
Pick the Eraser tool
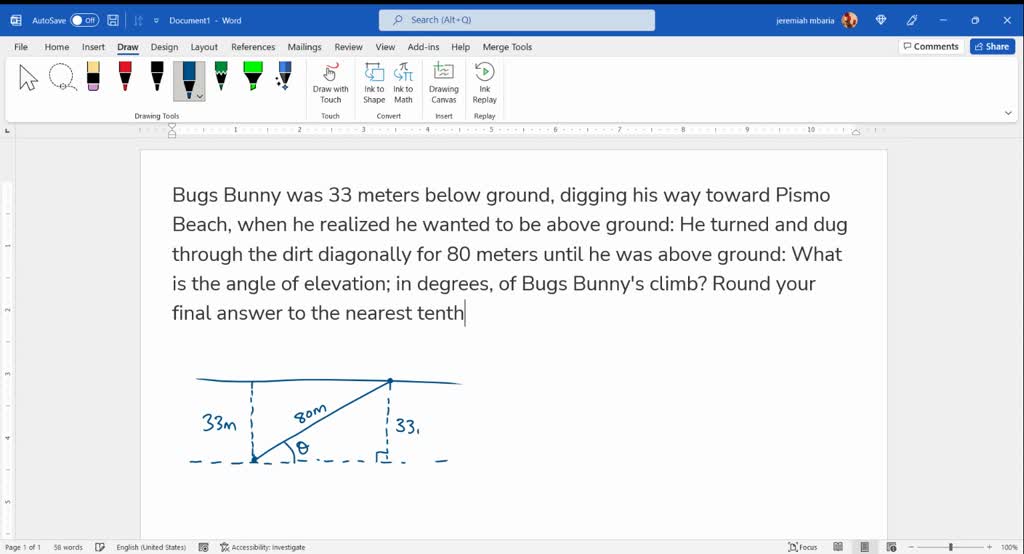tap(93, 76)
